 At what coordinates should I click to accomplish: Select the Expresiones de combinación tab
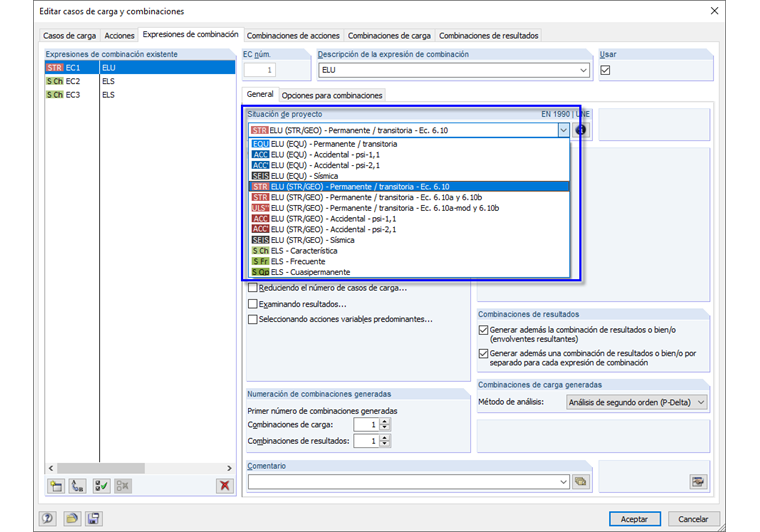[x=190, y=34]
